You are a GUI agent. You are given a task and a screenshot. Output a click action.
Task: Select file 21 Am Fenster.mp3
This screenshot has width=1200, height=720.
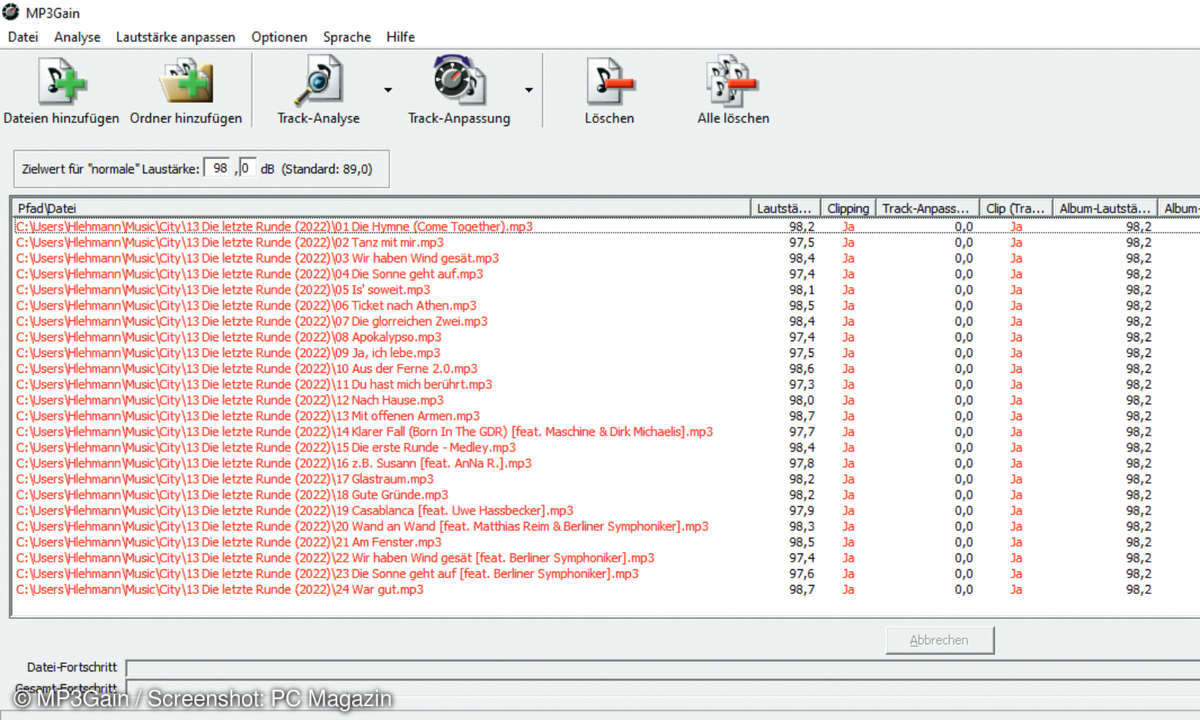click(229, 542)
